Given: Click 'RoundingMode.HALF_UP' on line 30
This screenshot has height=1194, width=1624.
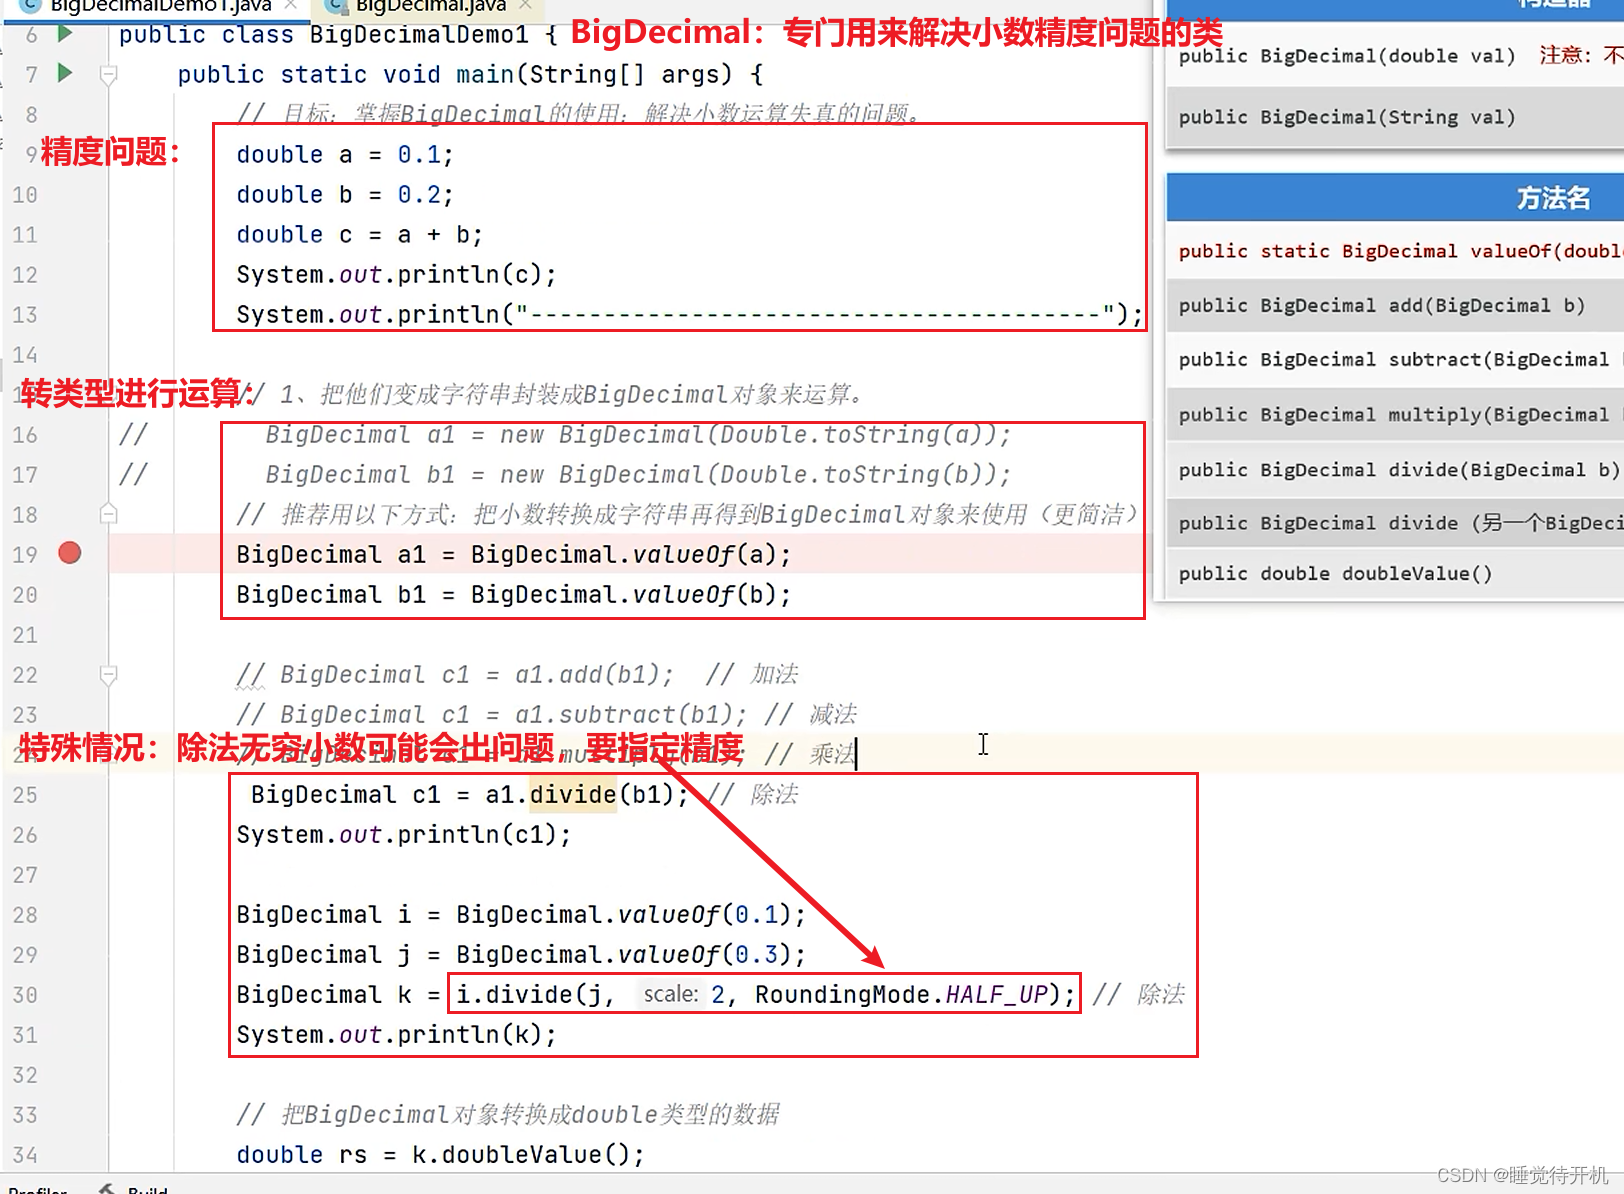Looking at the screenshot, I should click(902, 995).
